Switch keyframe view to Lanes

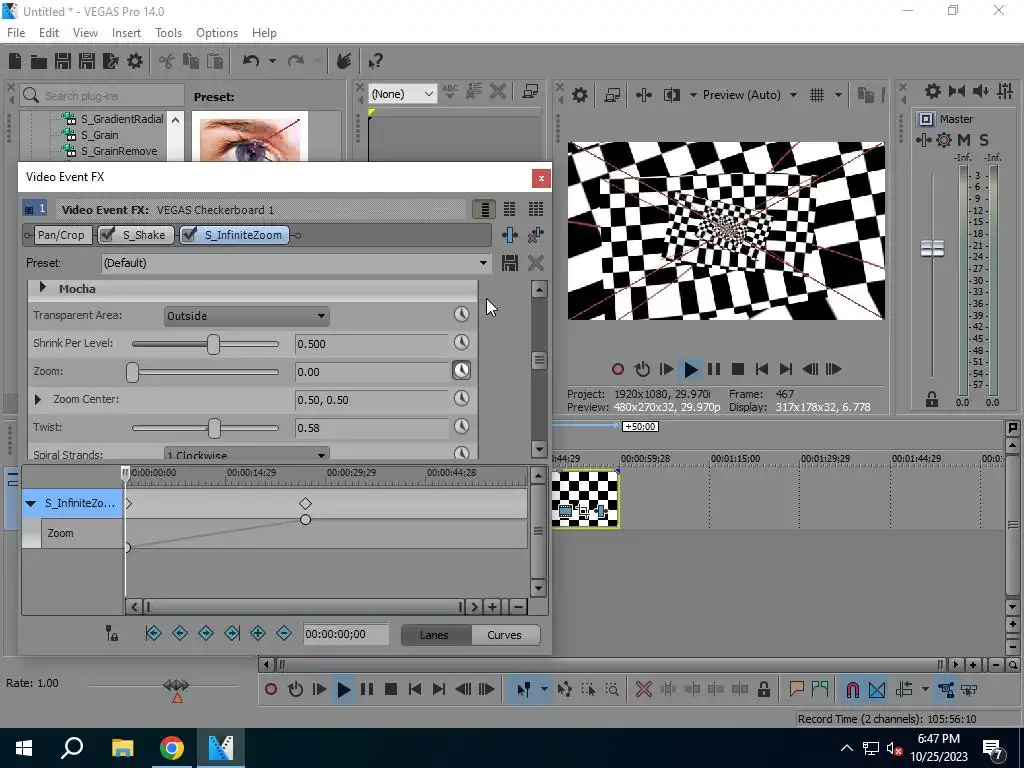pos(434,635)
